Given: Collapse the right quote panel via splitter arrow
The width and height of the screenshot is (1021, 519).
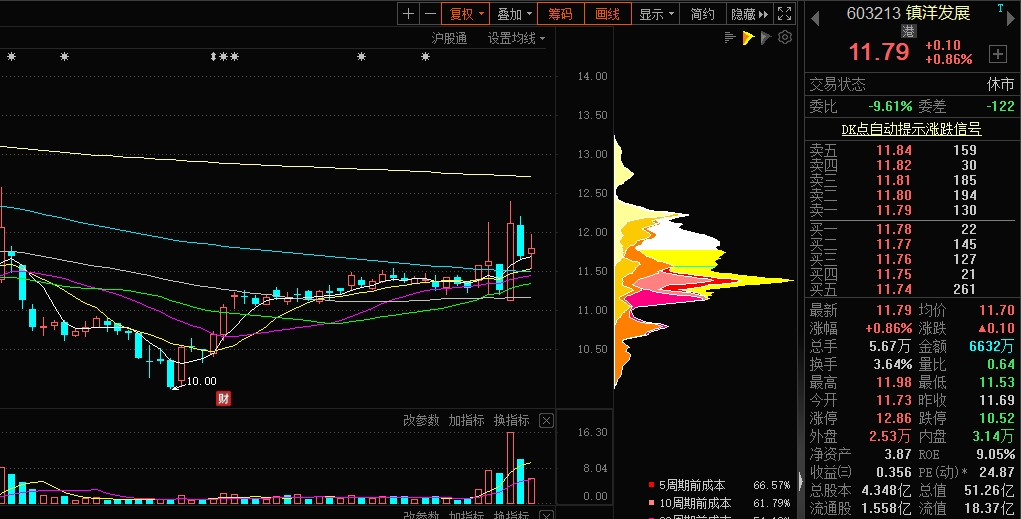Looking at the screenshot, I should coord(800,481).
